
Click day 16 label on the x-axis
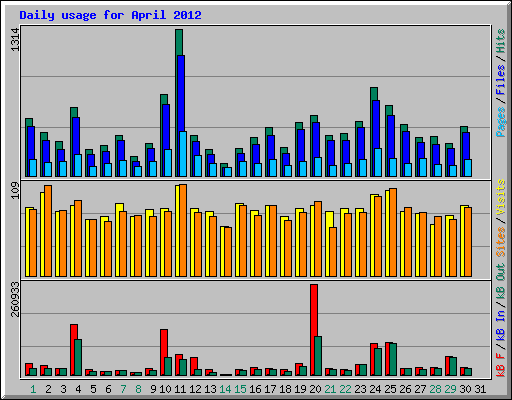coord(255,389)
